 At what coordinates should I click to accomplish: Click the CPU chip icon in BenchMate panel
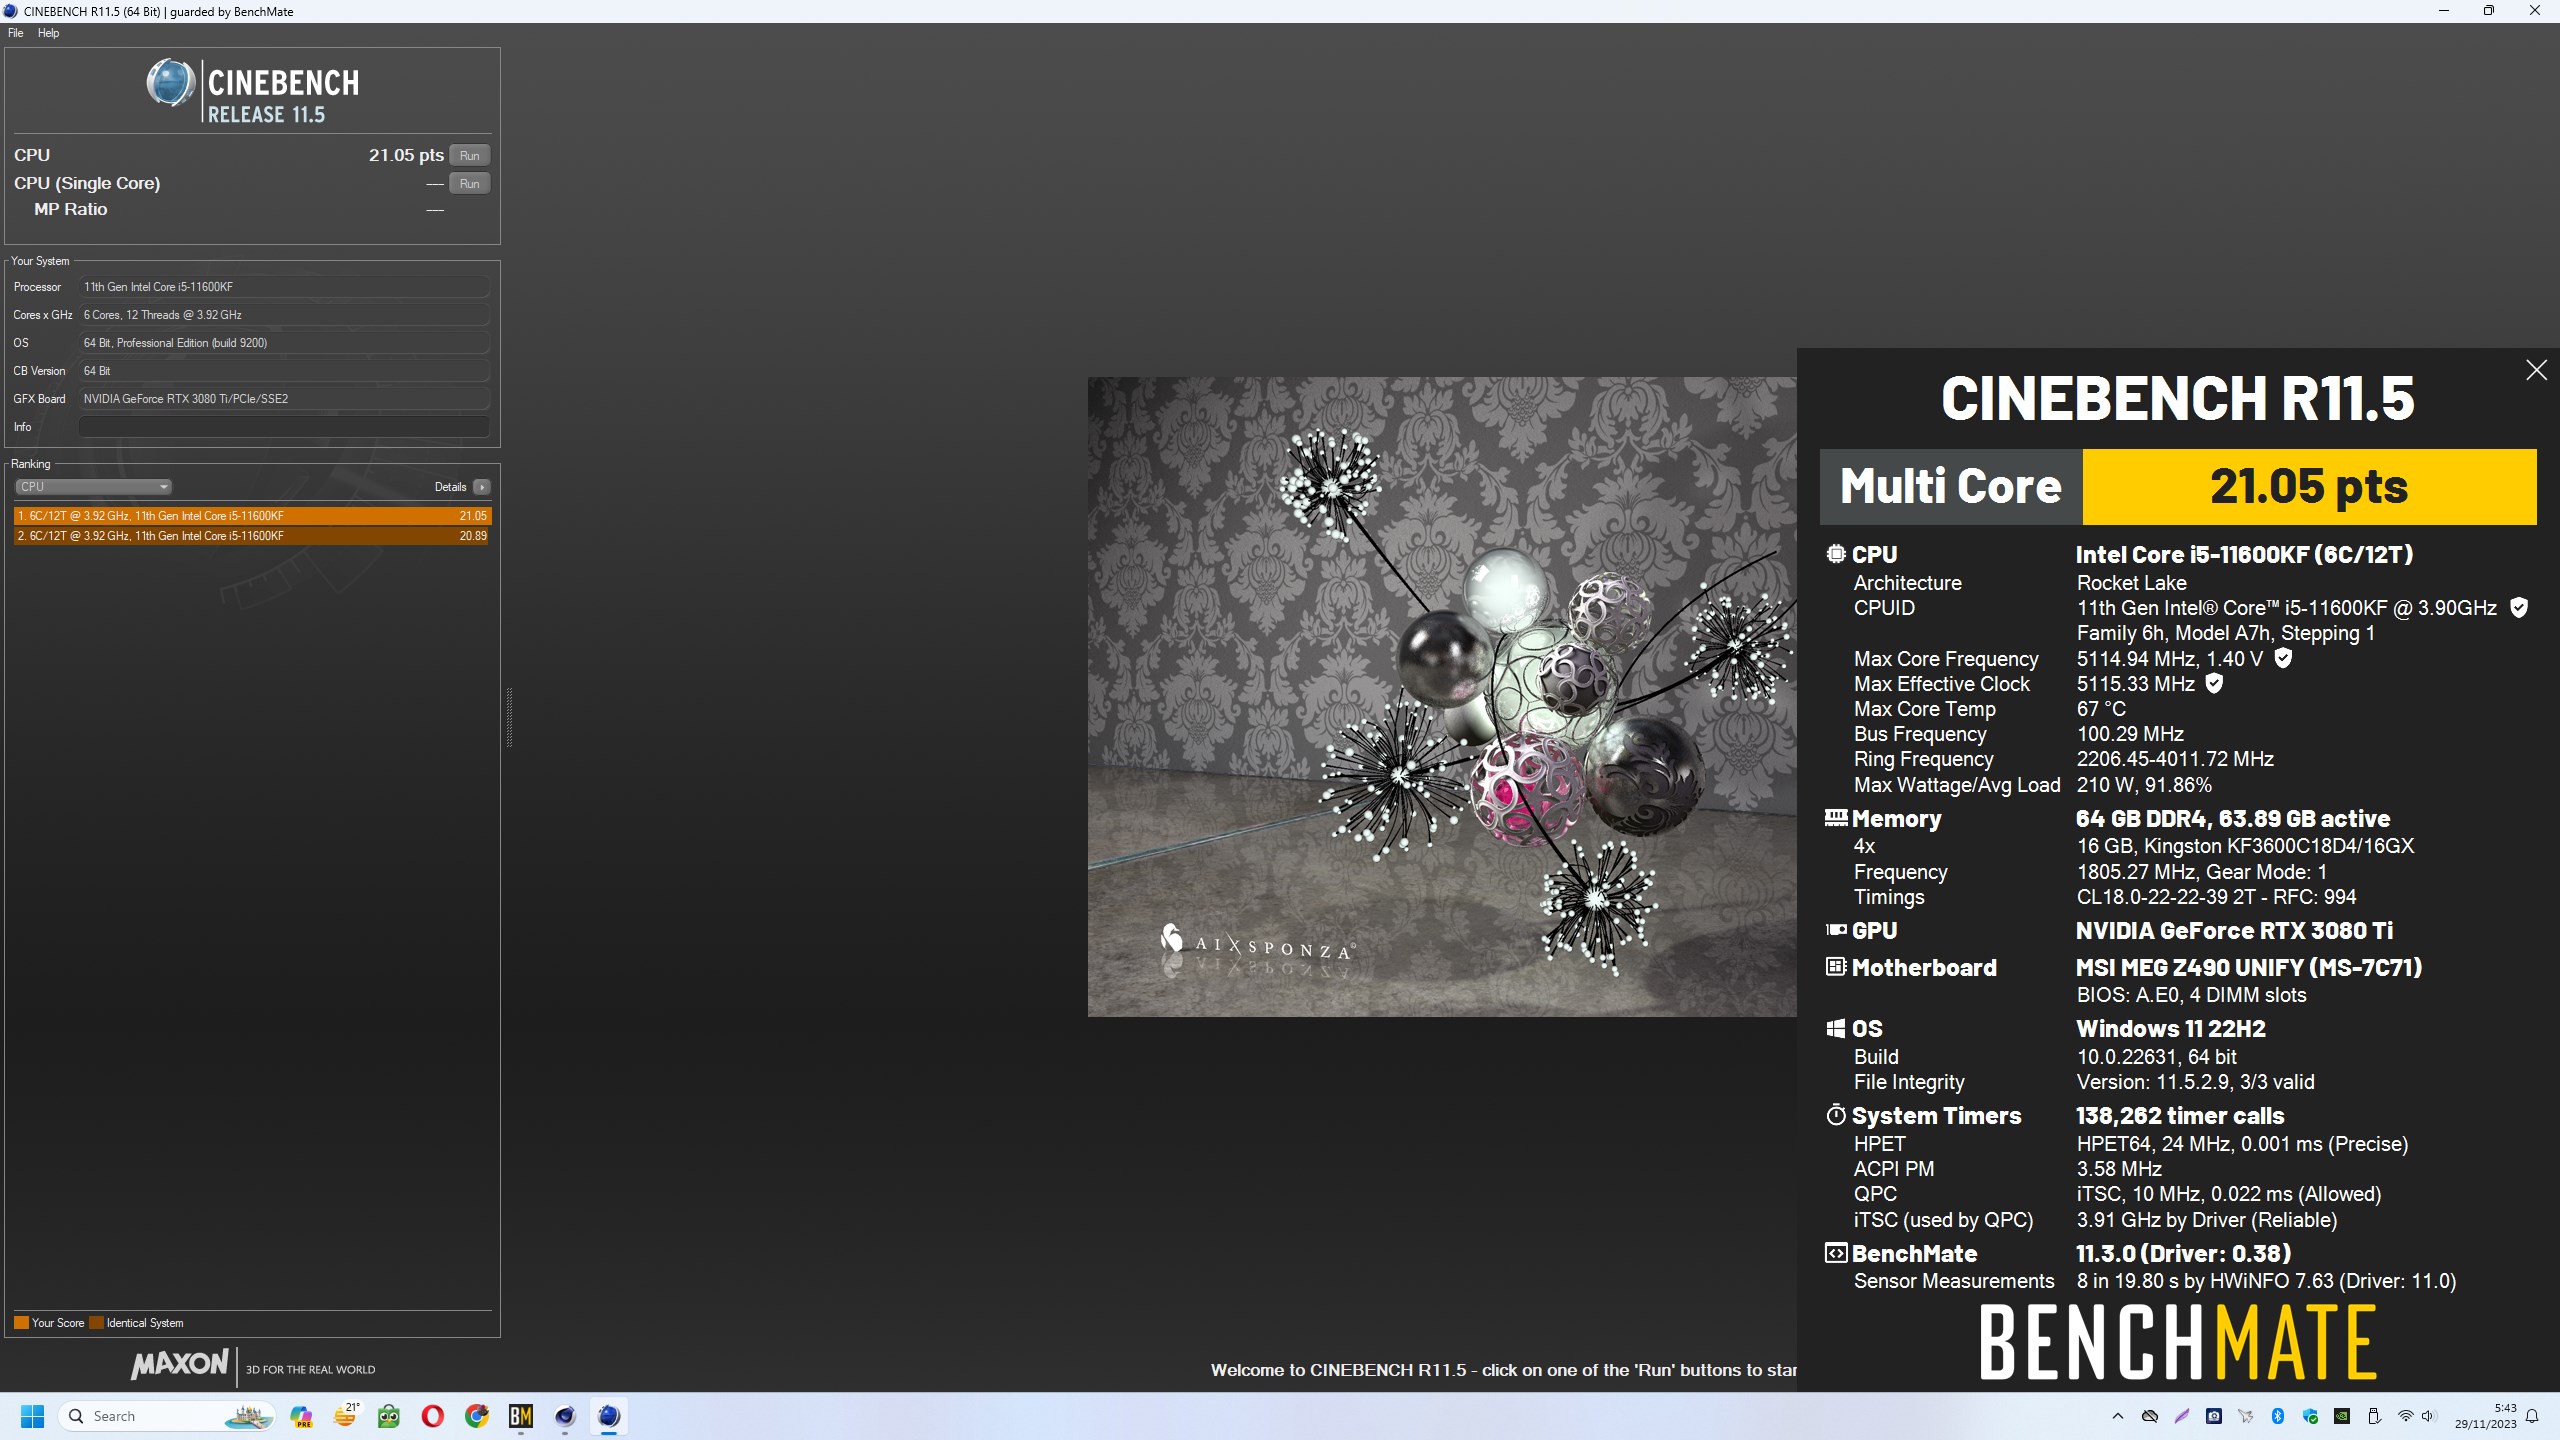(1836, 554)
